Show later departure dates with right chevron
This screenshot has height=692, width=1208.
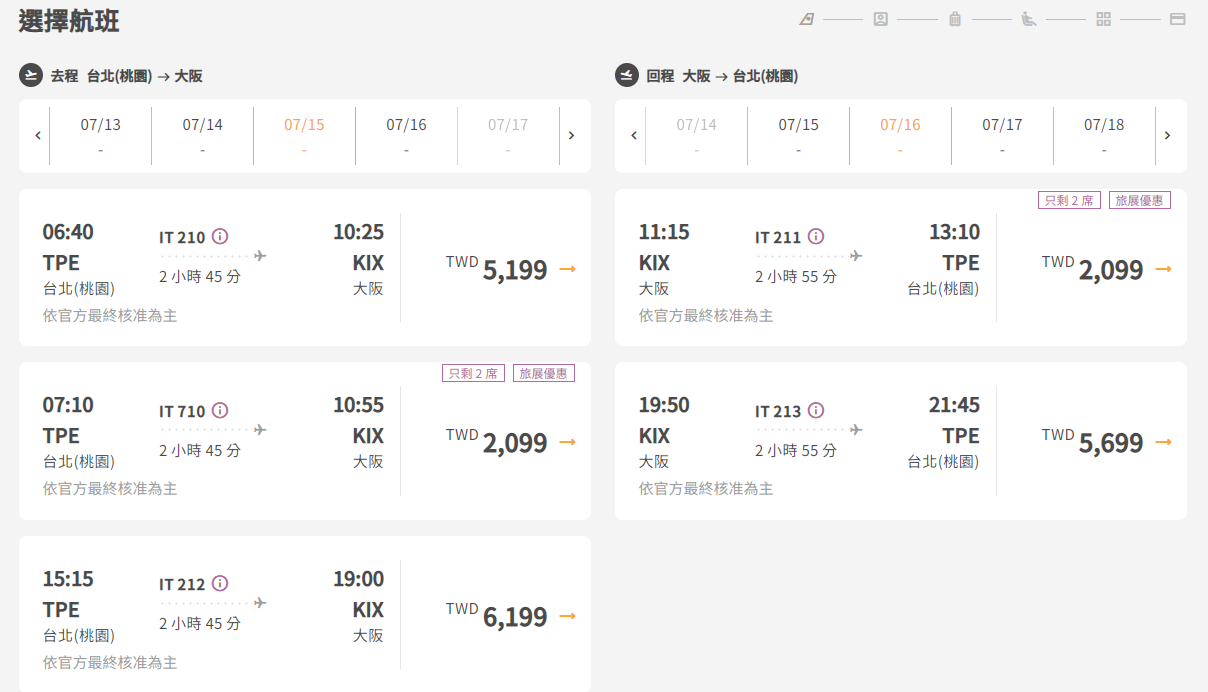coord(571,135)
